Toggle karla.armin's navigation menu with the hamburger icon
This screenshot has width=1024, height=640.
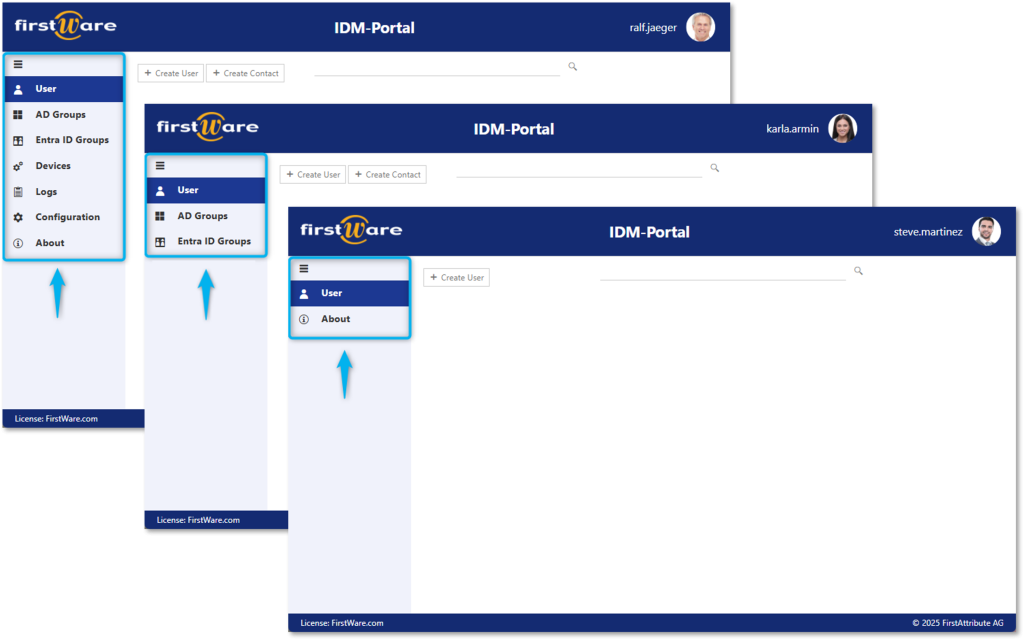tap(159, 165)
